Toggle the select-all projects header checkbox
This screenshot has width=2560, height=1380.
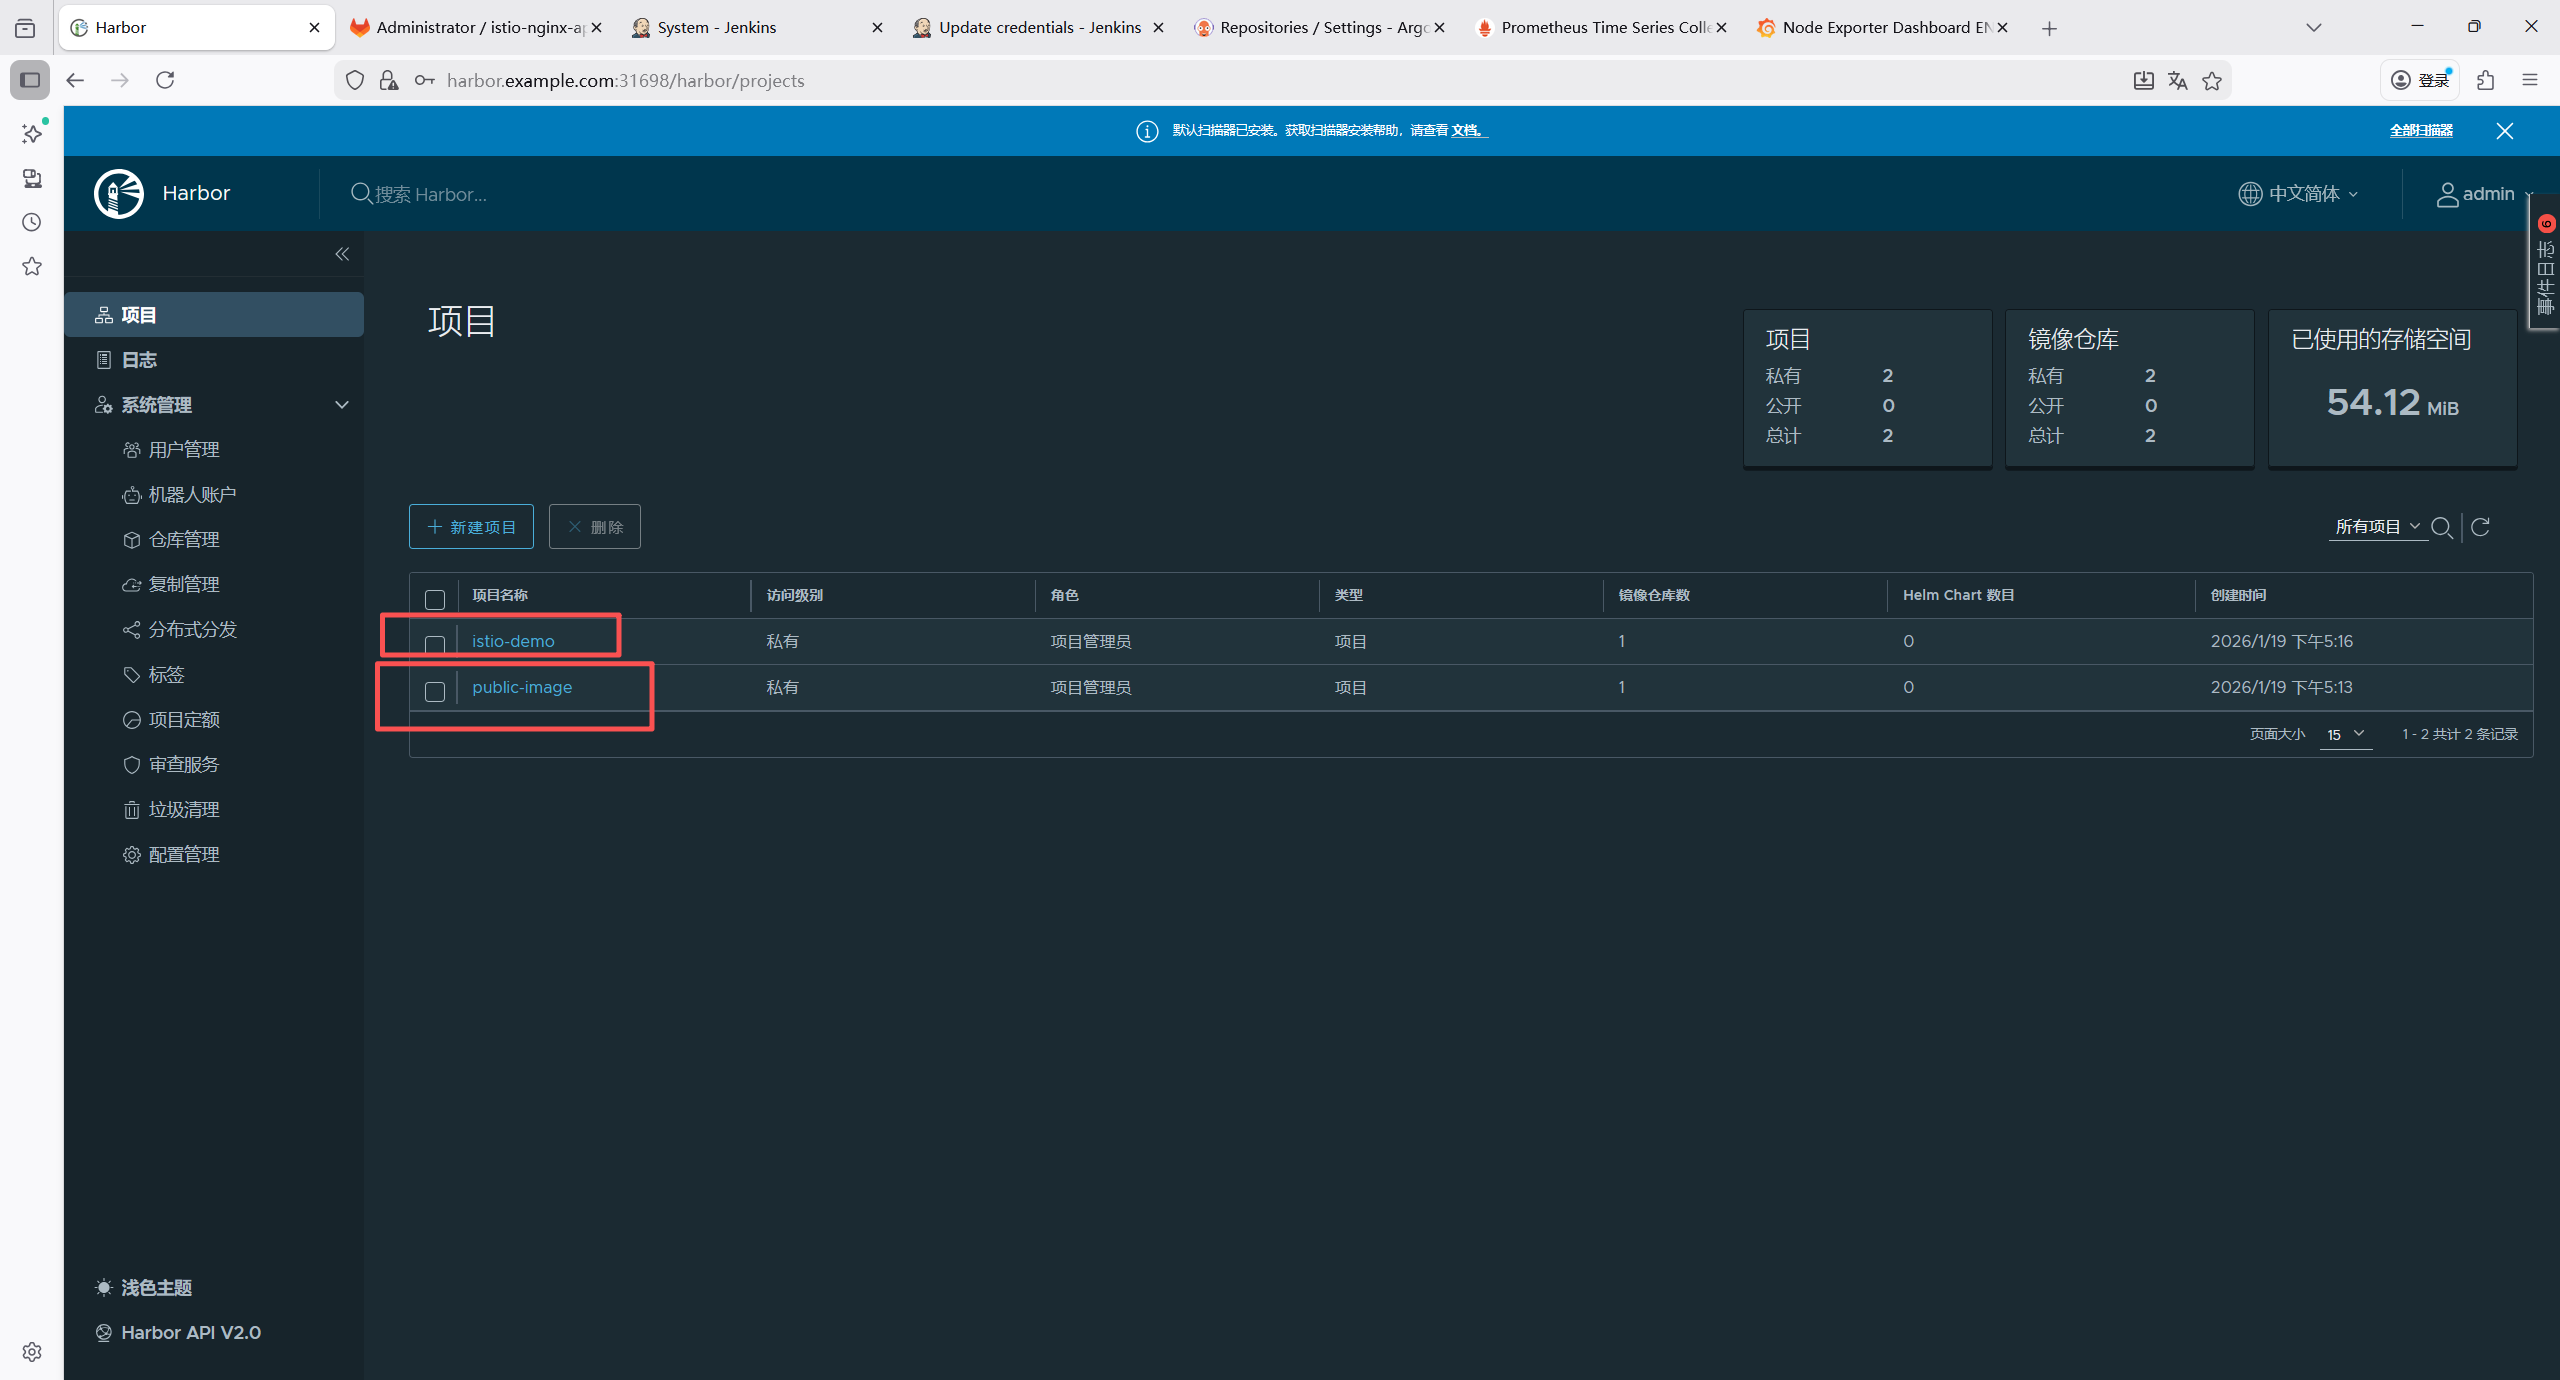click(435, 599)
